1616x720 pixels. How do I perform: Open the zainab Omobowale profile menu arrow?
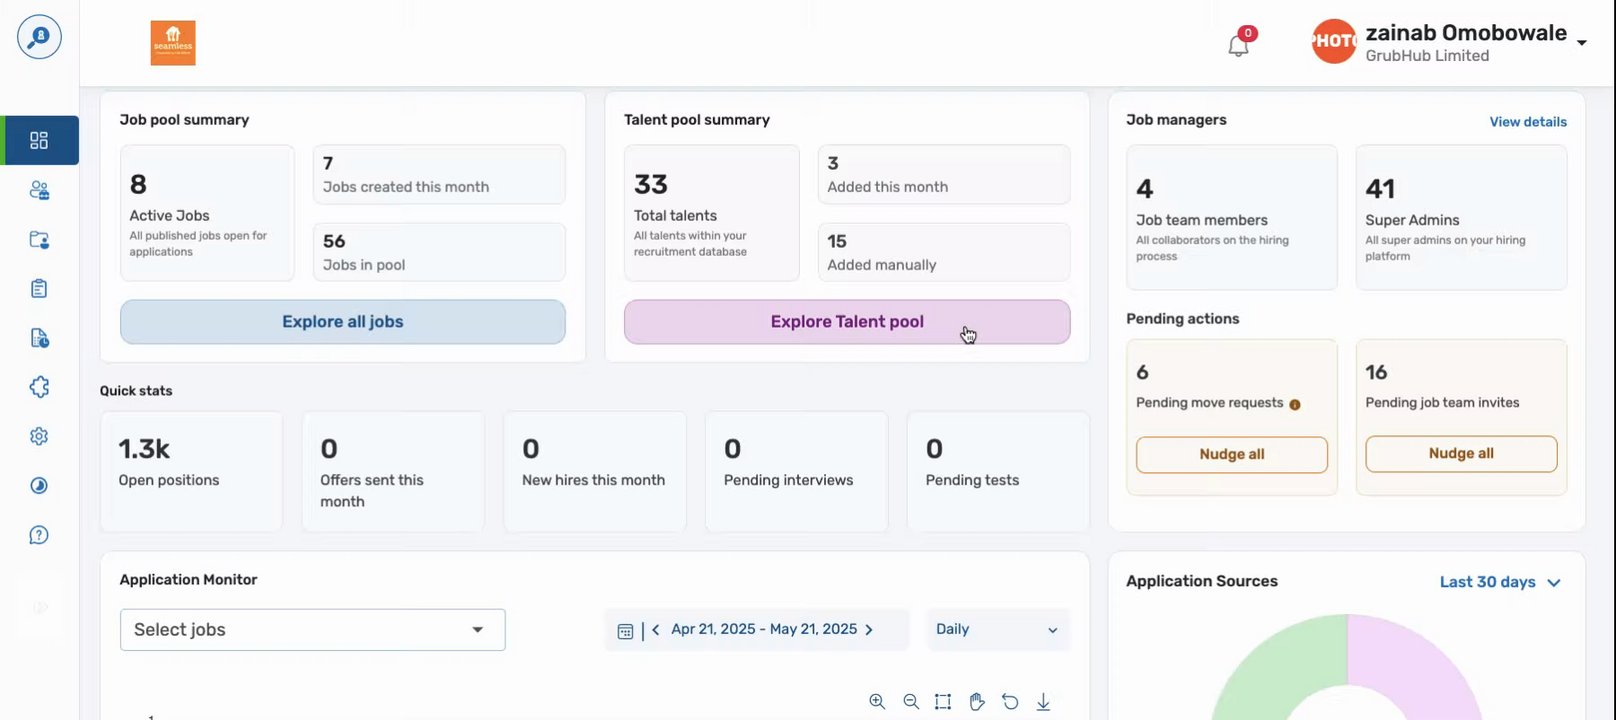click(x=1582, y=42)
